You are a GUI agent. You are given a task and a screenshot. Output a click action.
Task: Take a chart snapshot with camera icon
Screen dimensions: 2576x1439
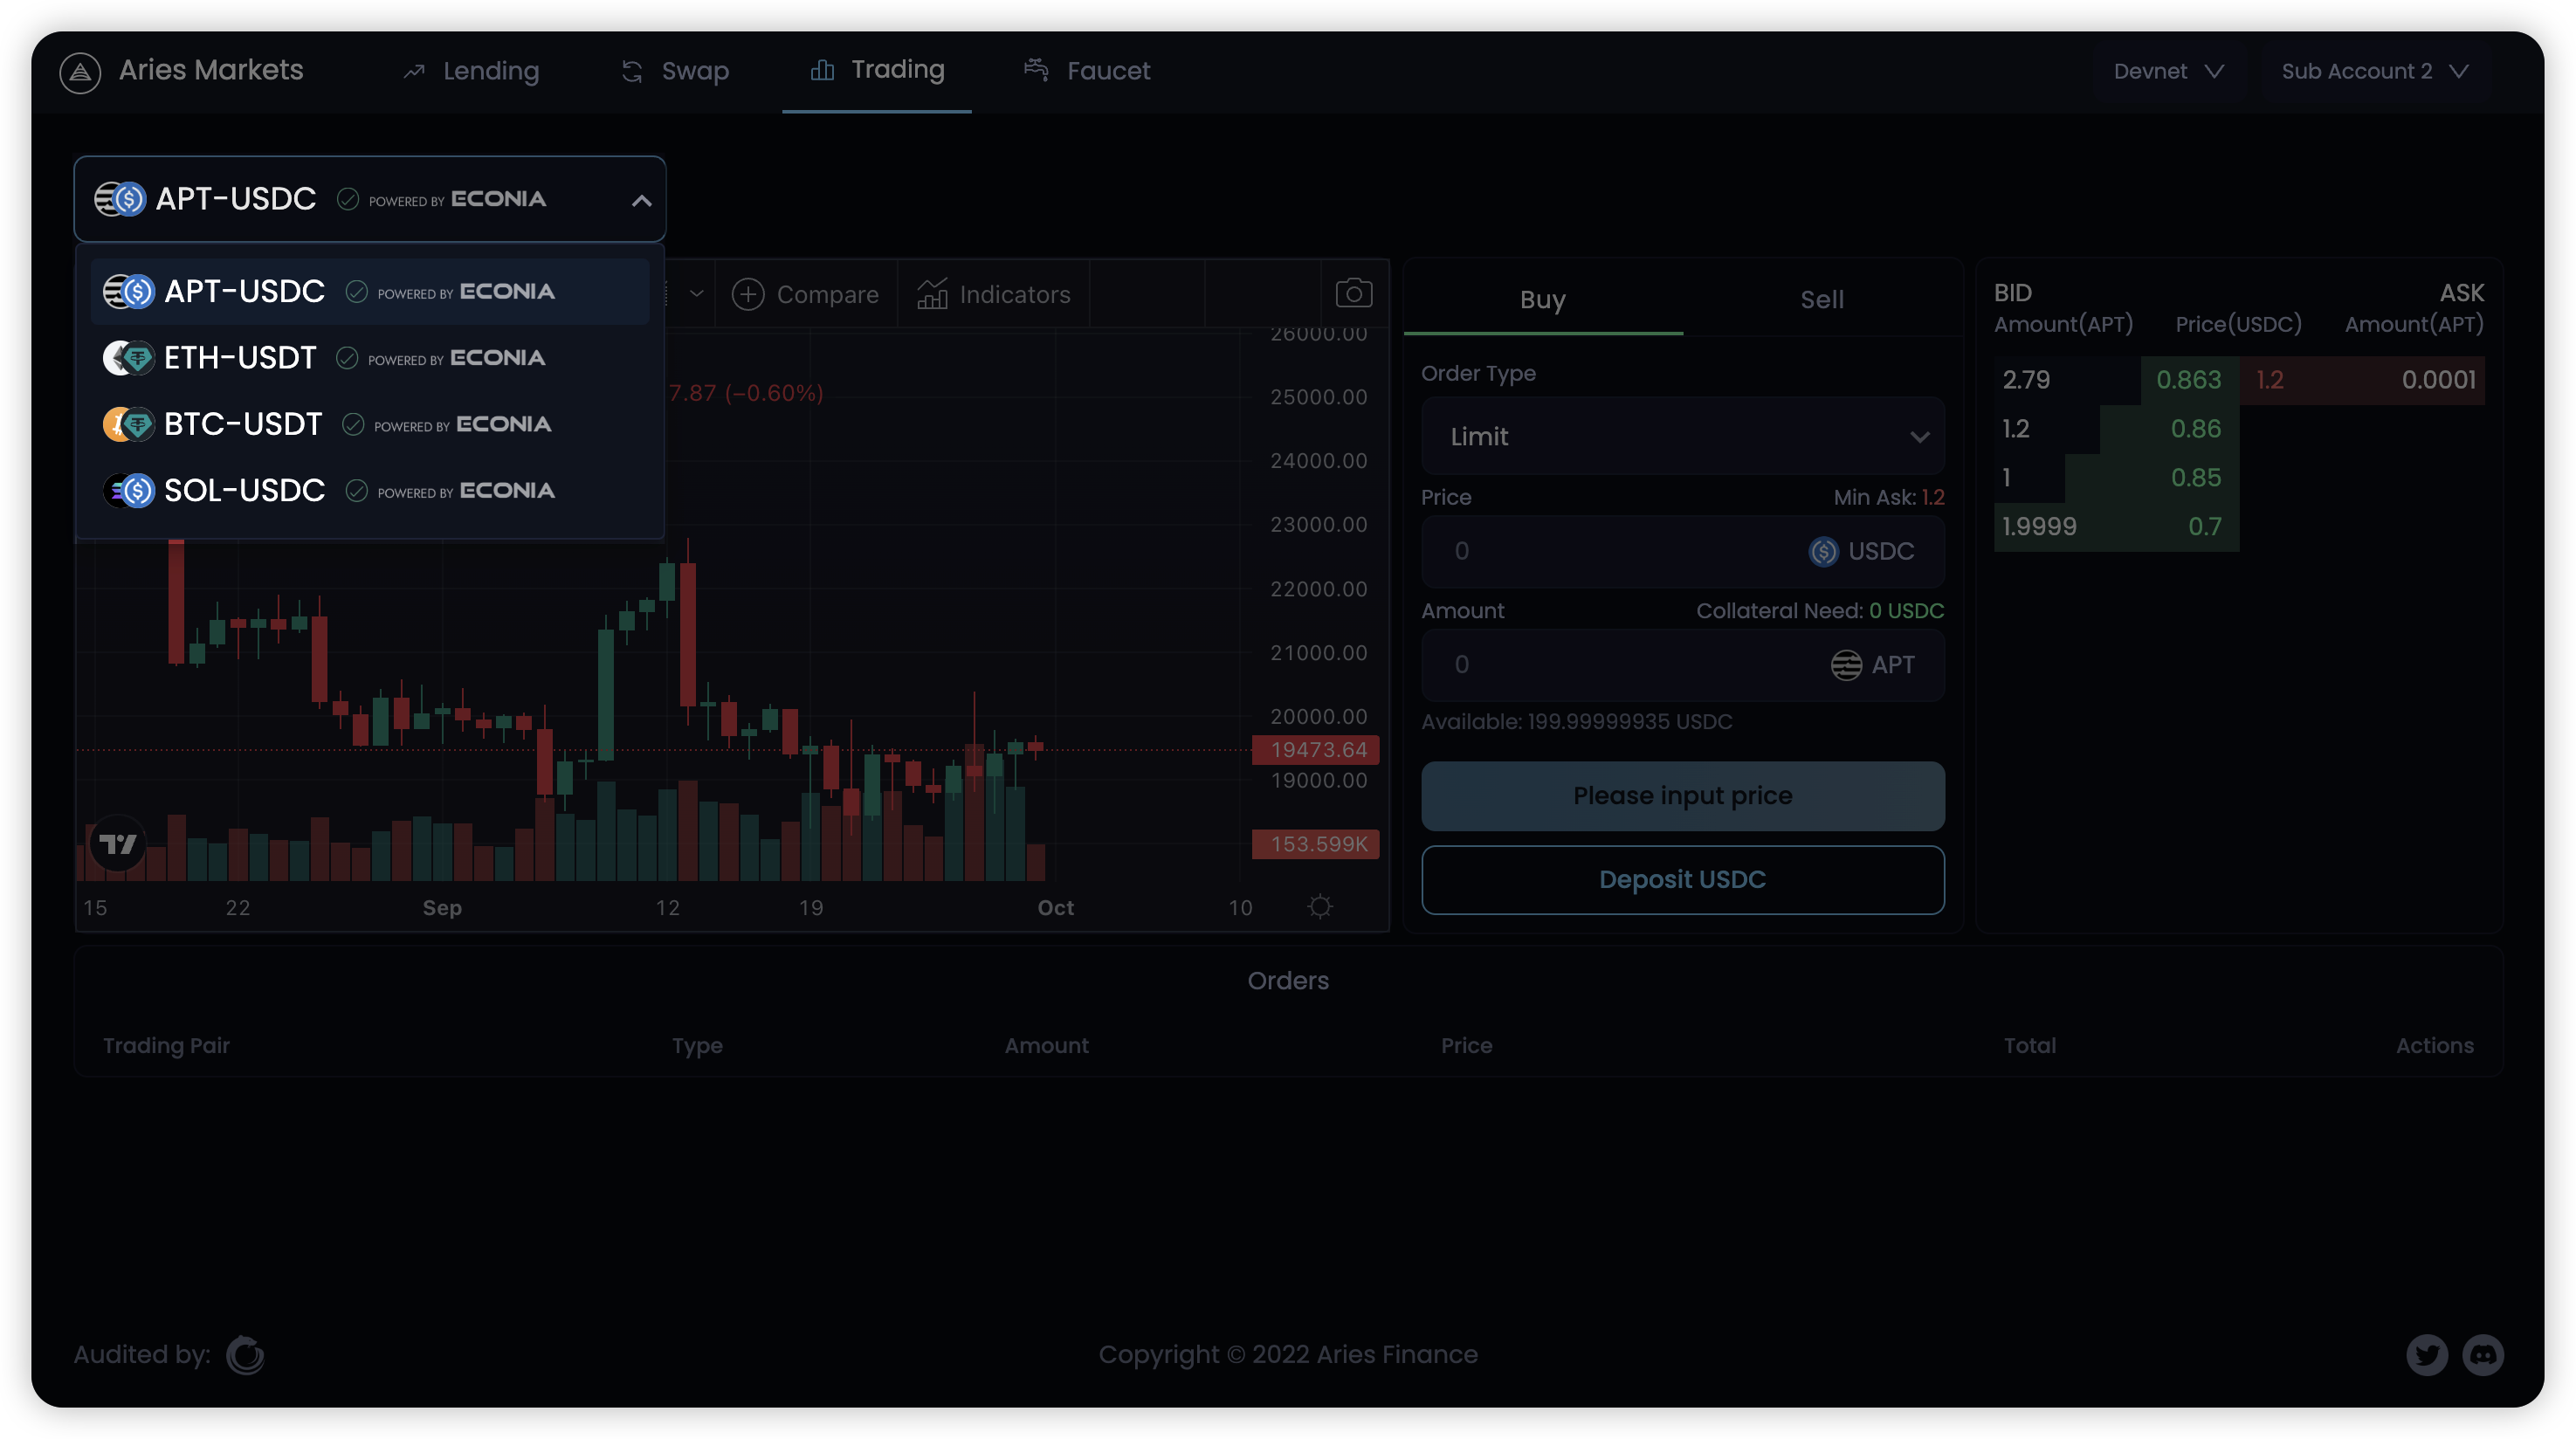coord(1354,293)
